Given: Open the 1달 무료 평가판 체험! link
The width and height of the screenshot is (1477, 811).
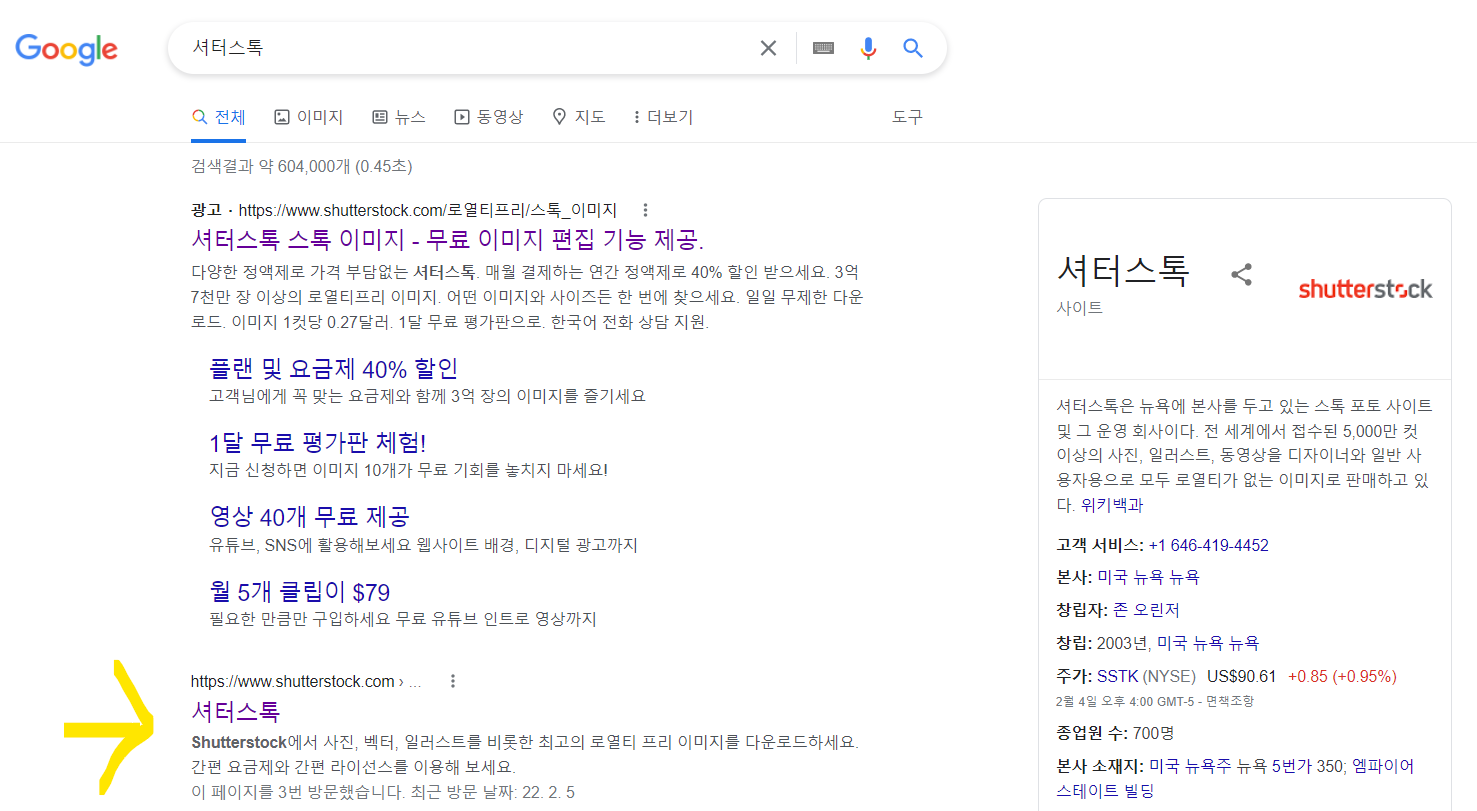Looking at the screenshot, I should click(x=318, y=442).
